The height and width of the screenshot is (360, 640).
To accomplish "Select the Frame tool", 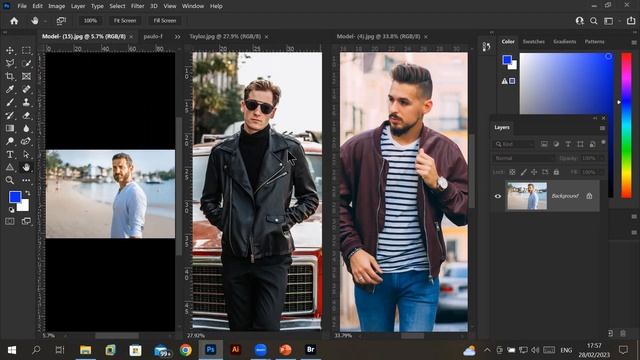I will tap(26, 76).
